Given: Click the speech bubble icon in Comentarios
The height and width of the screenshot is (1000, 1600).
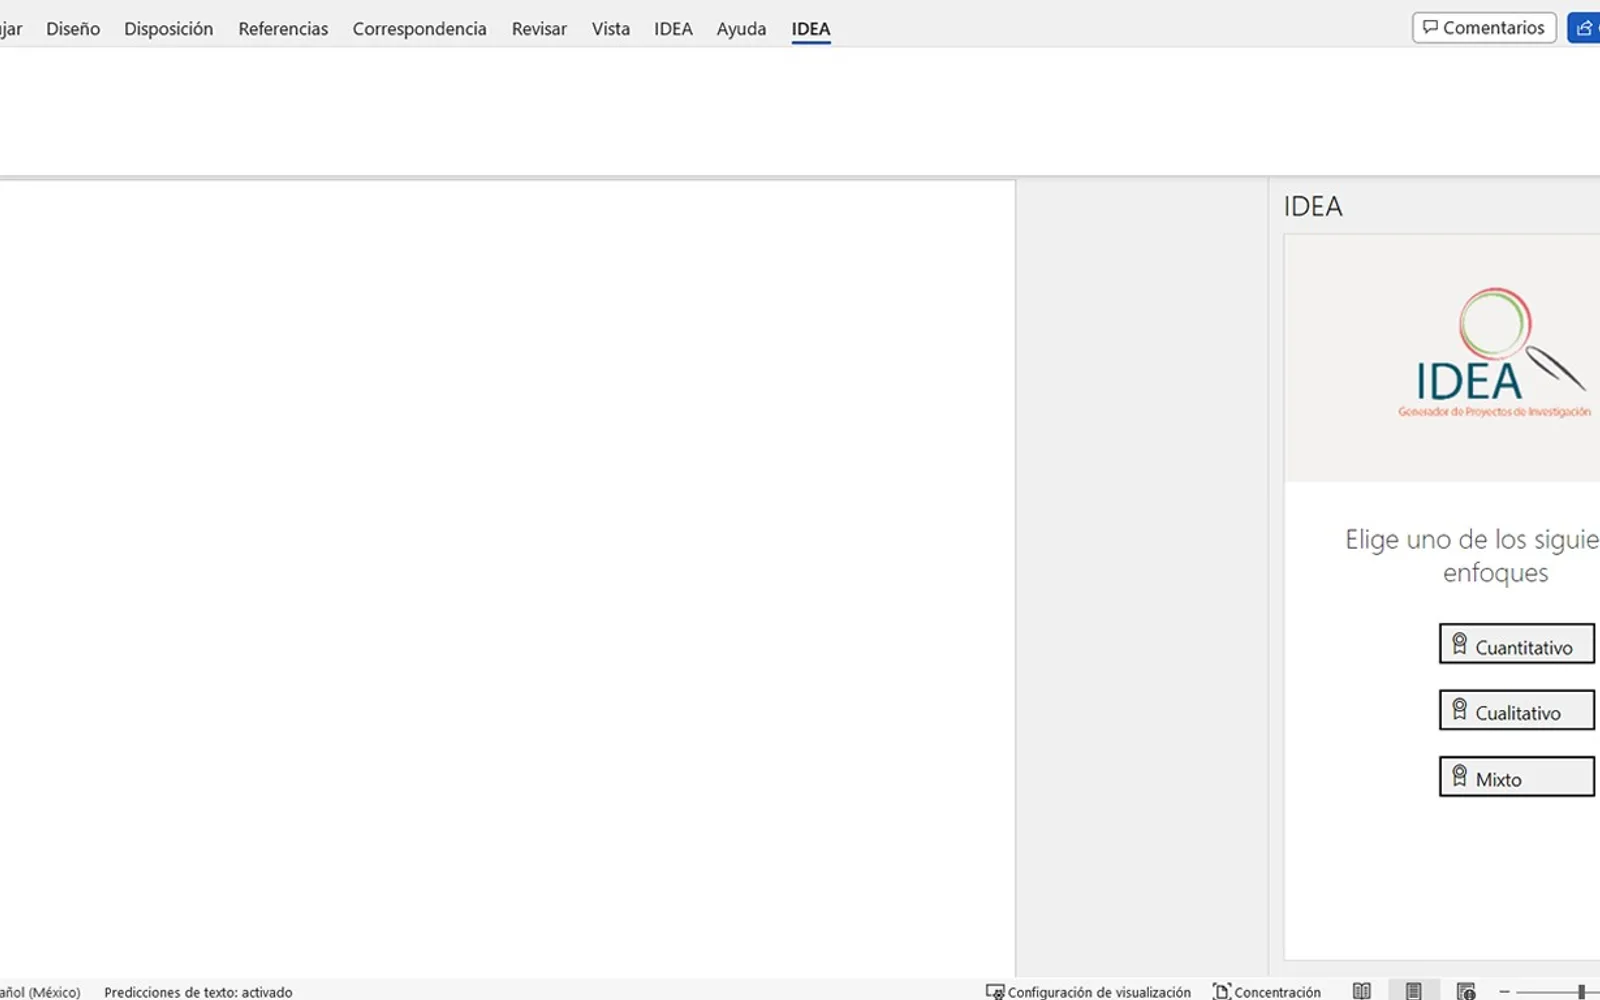Looking at the screenshot, I should click(1430, 28).
